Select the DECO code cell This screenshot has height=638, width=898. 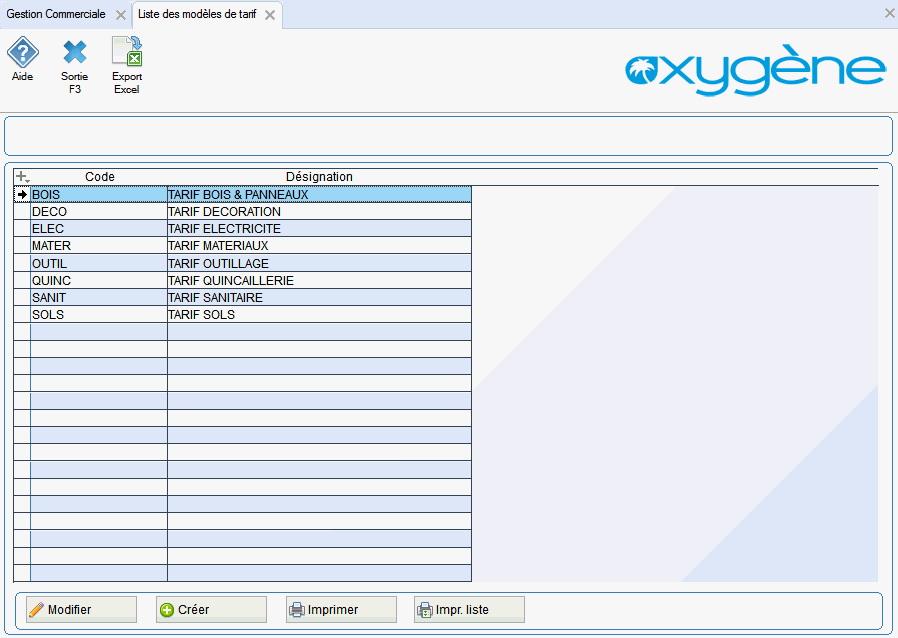99,212
